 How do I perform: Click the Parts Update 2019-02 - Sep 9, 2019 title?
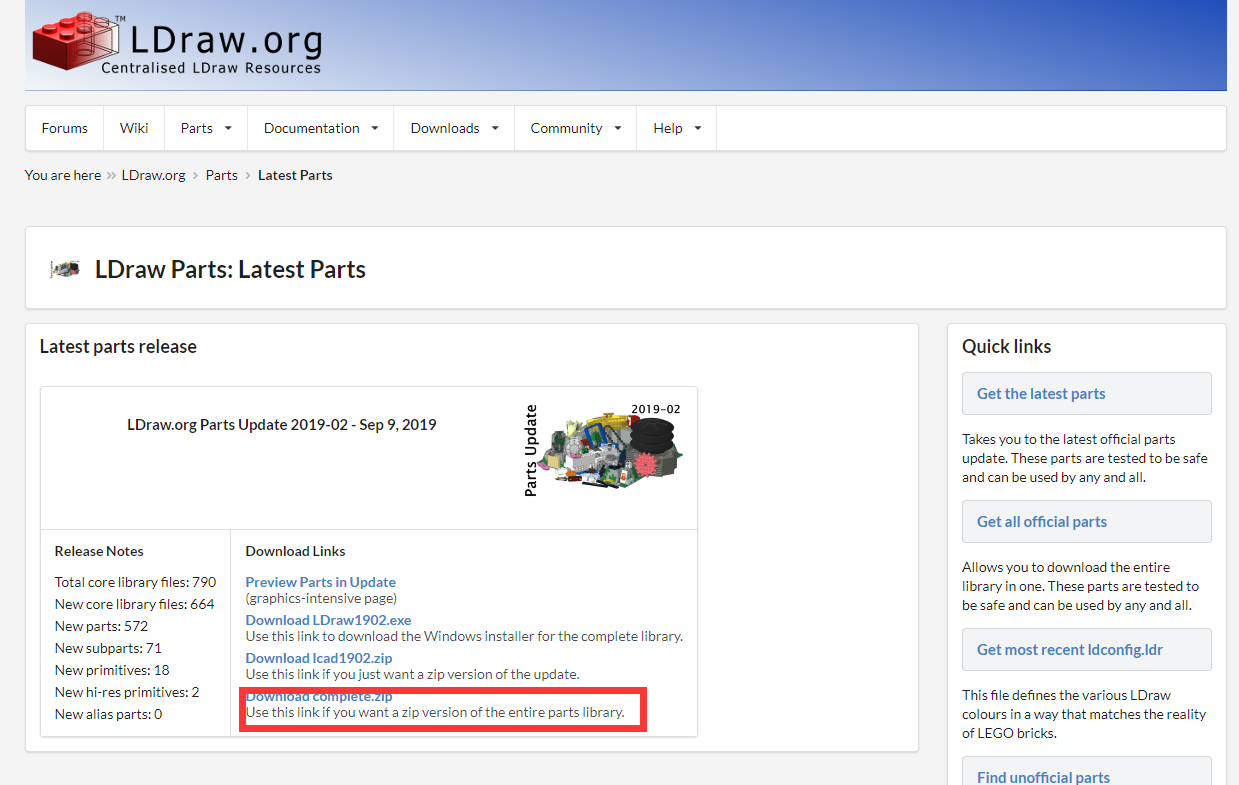pos(282,424)
